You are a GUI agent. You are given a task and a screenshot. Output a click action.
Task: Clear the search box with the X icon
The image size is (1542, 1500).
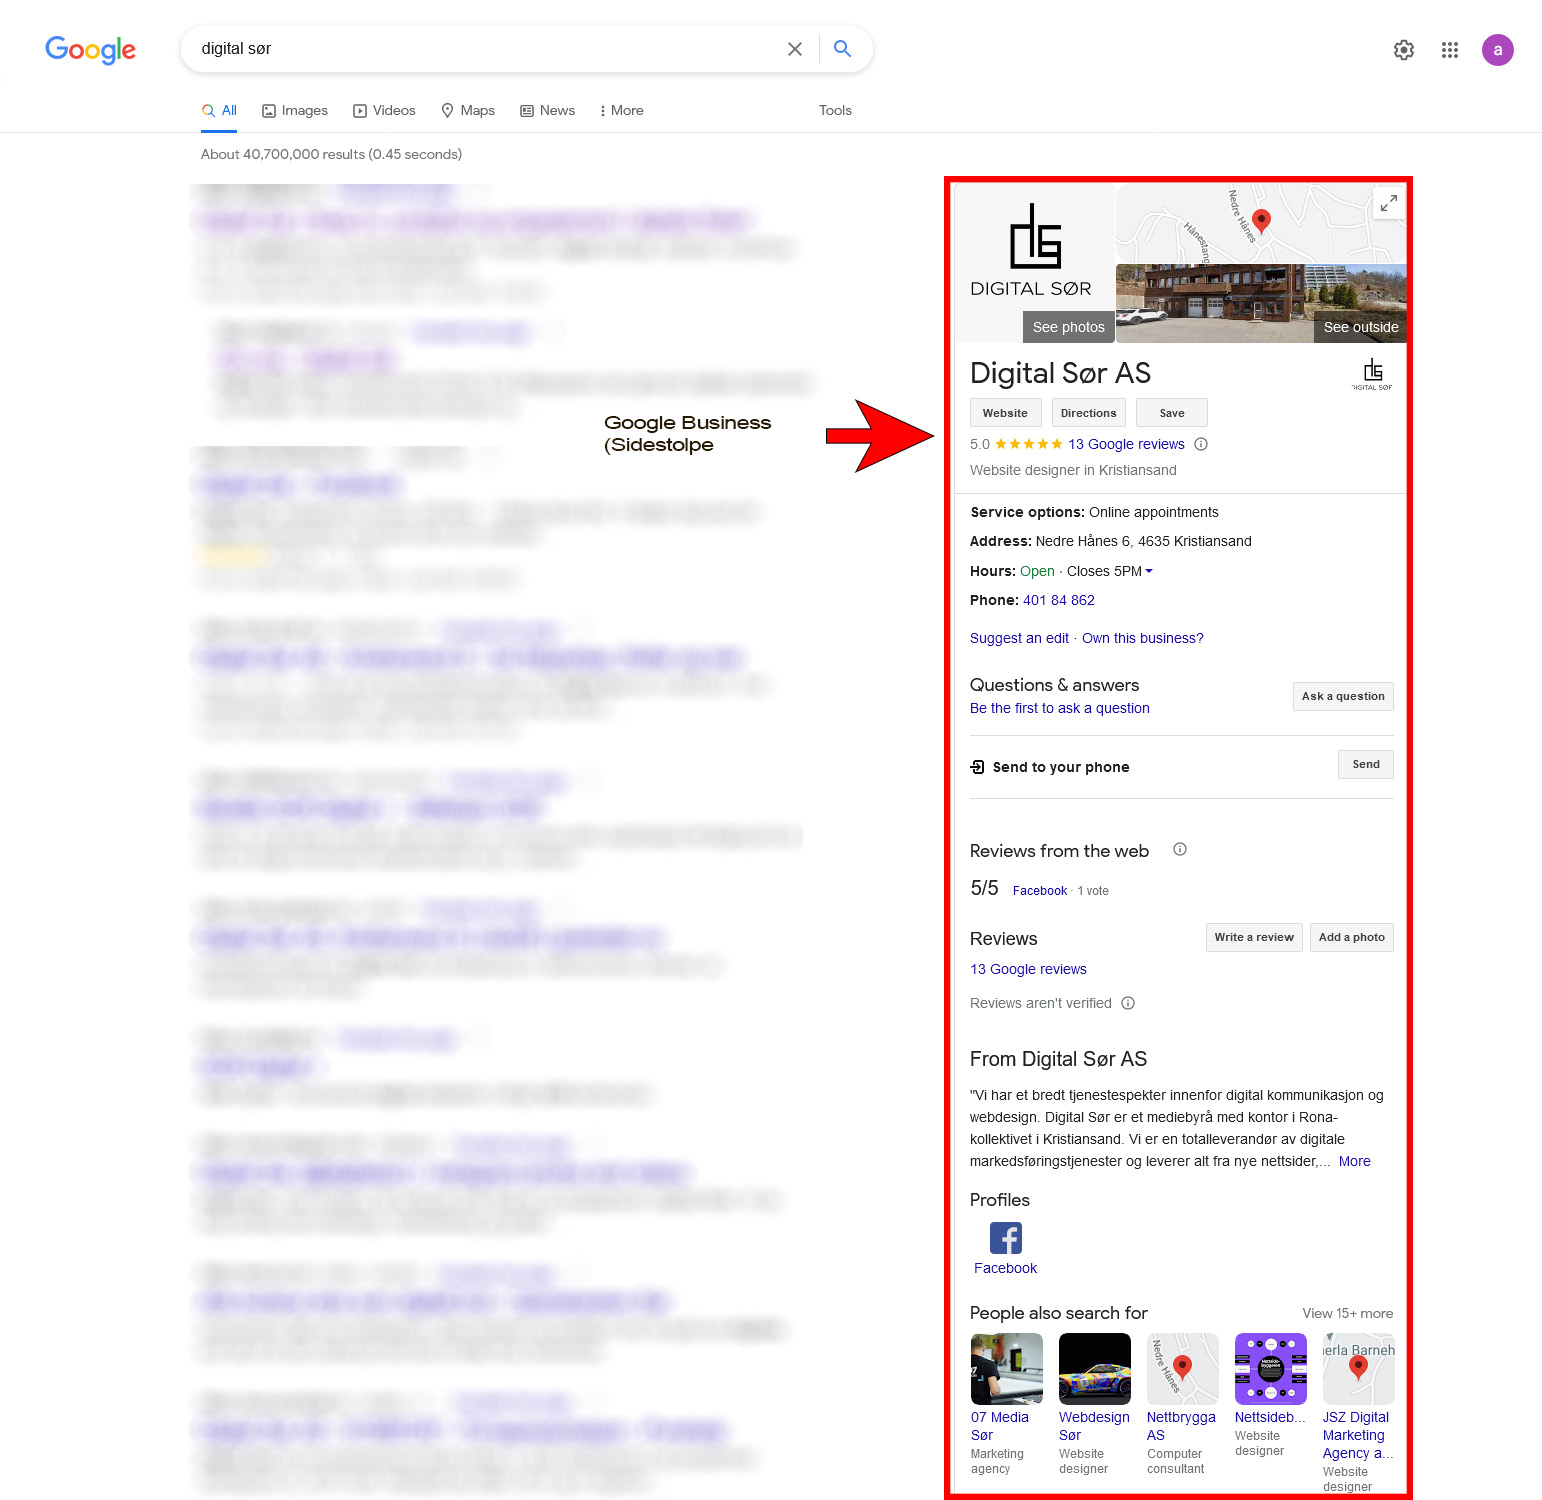[794, 49]
